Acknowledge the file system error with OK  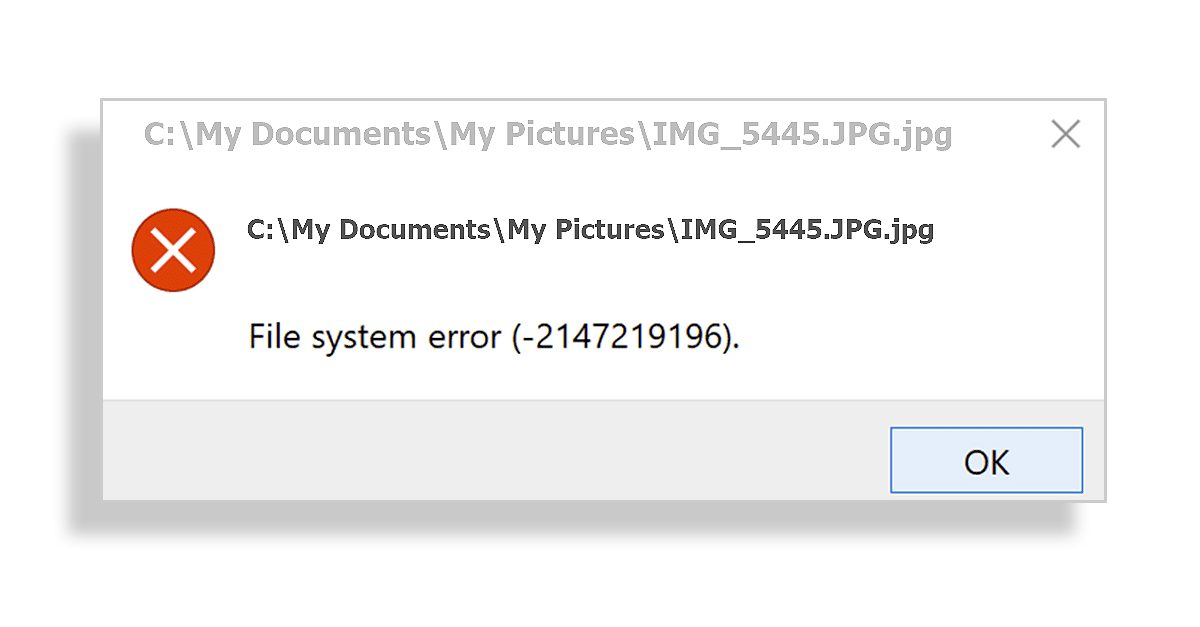pyautogui.click(x=986, y=460)
